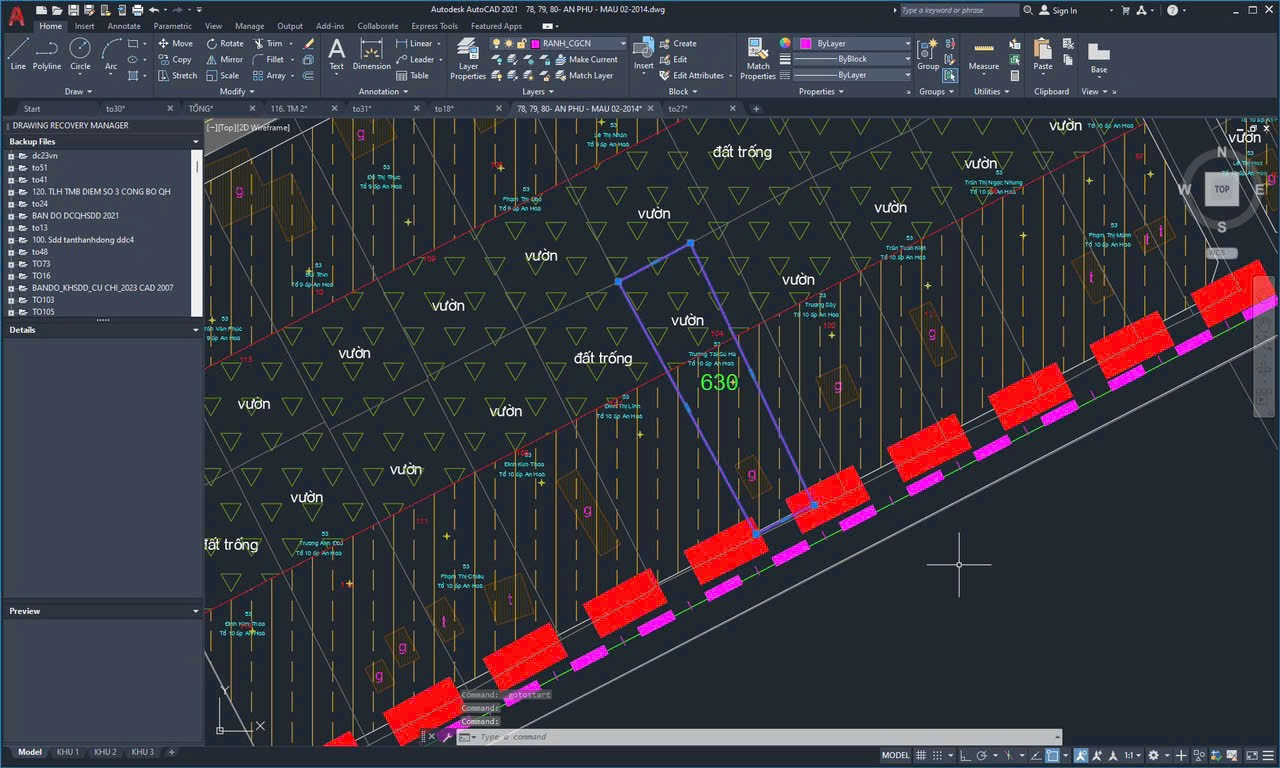The image size is (1280, 768).
Task: Activate the Scale command
Action: coord(223,75)
